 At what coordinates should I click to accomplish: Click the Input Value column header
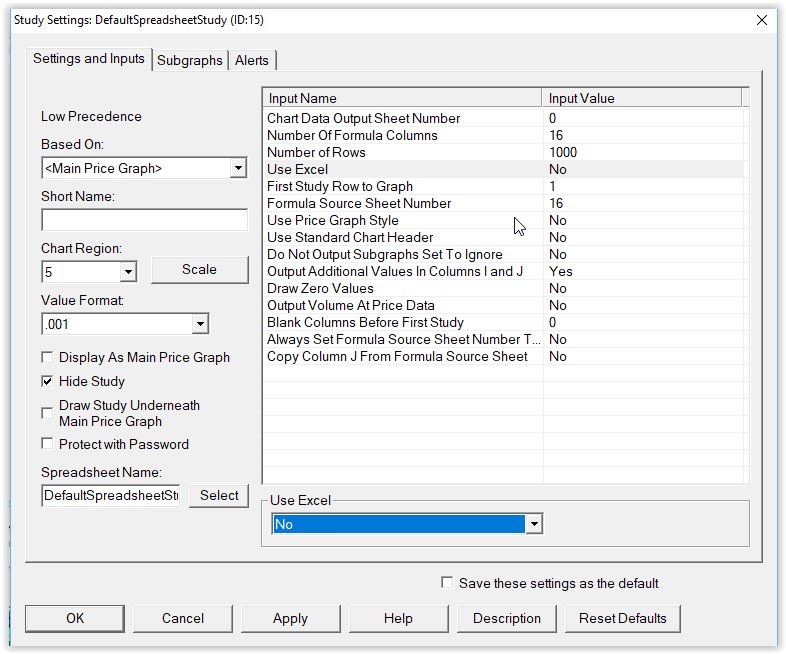pyautogui.click(x=642, y=98)
